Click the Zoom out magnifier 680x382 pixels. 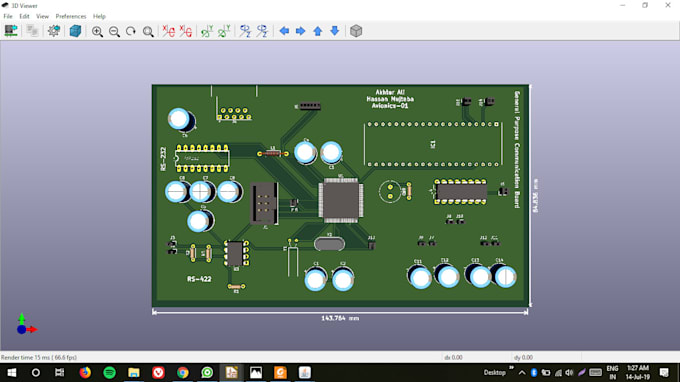coord(114,31)
